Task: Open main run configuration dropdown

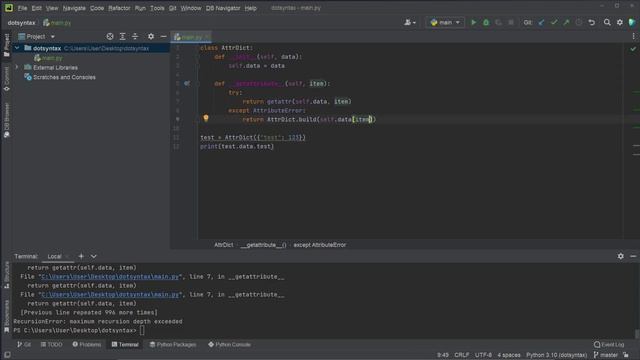Action: [x=445, y=22]
